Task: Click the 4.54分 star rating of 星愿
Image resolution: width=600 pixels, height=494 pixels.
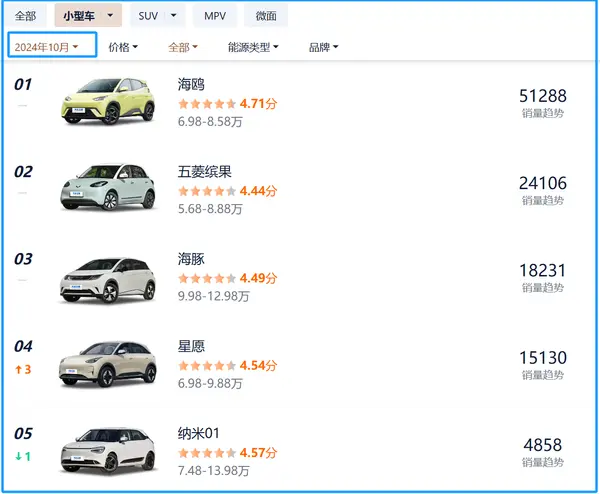Action: [227, 365]
